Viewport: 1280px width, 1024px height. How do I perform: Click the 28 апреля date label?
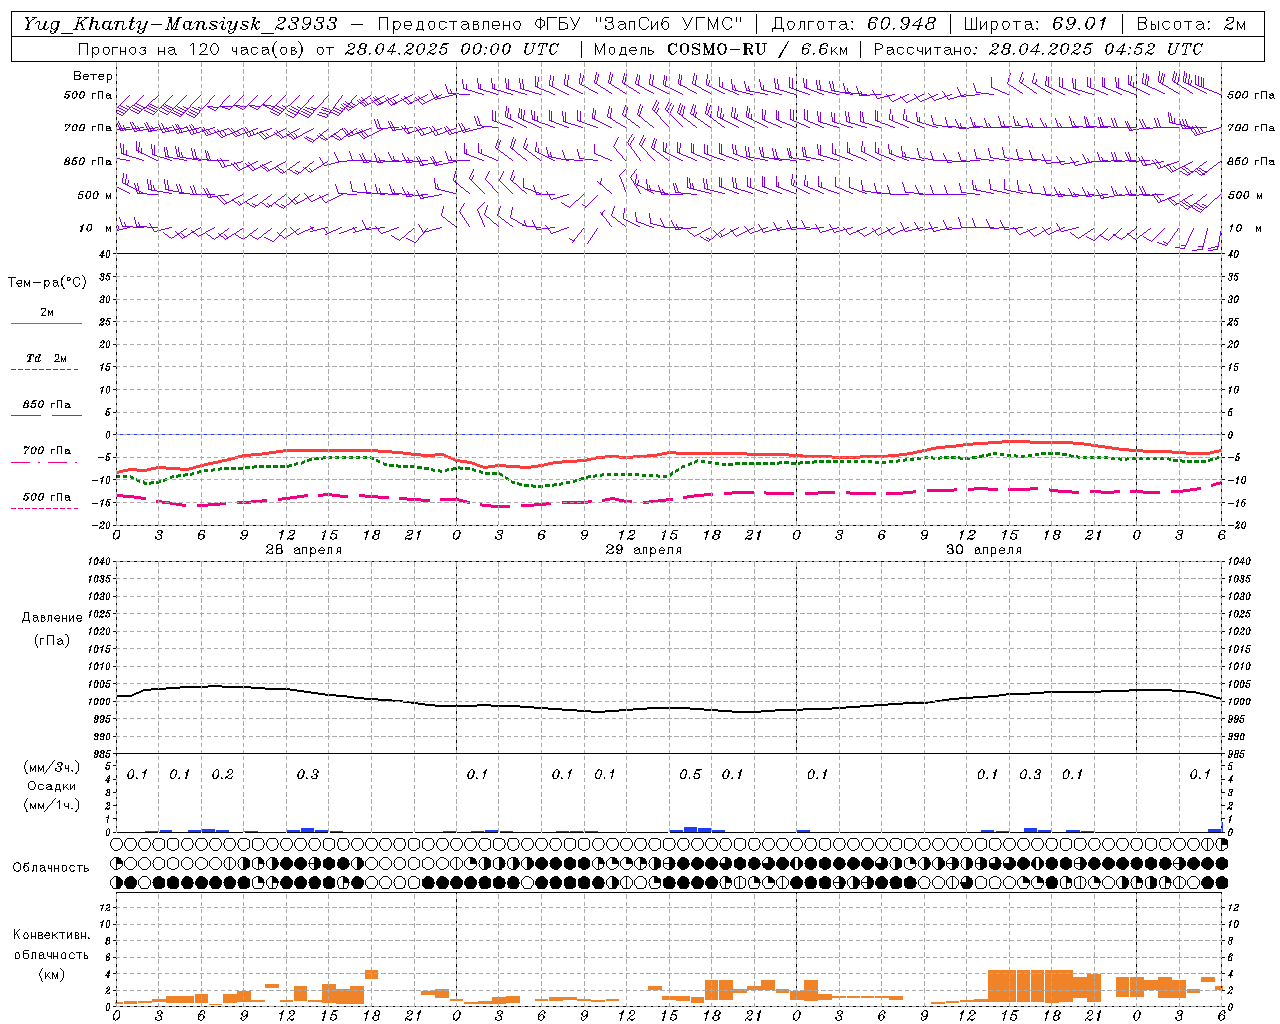coord(303,550)
